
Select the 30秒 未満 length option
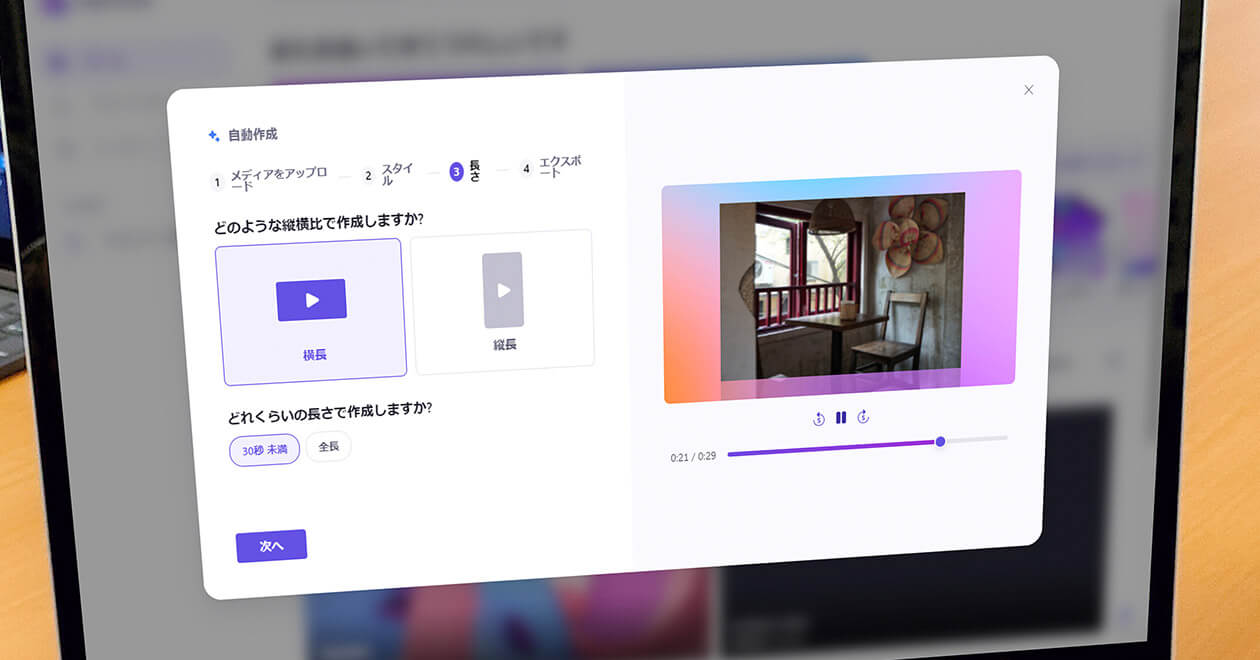[x=264, y=450]
